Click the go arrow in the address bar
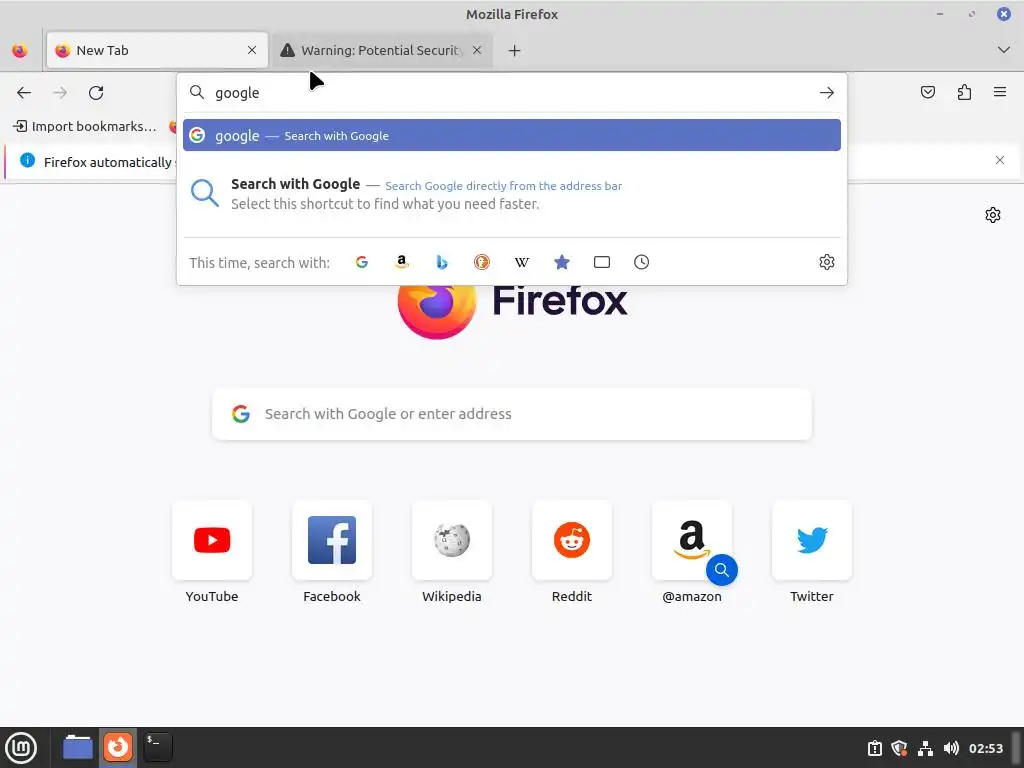This screenshot has height=768, width=1024. tap(827, 93)
